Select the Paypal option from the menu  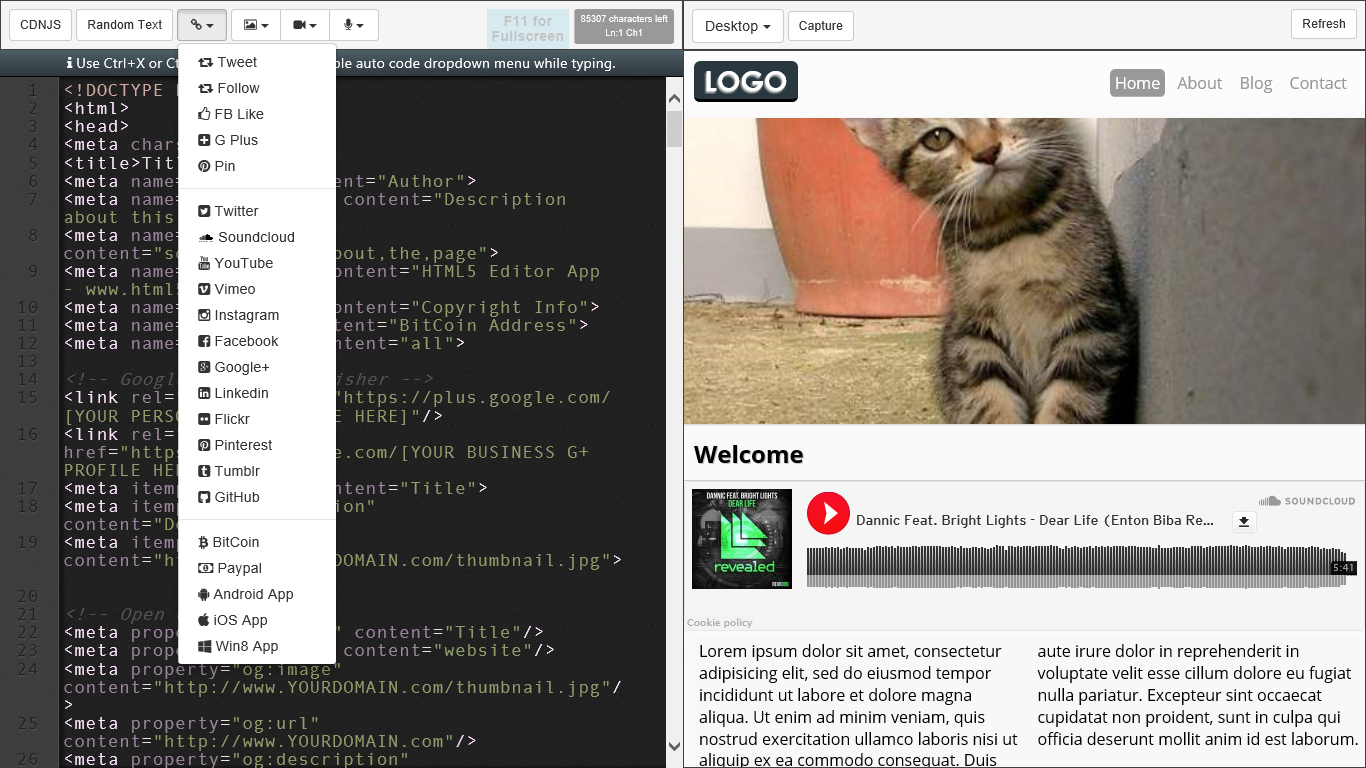(x=236, y=568)
